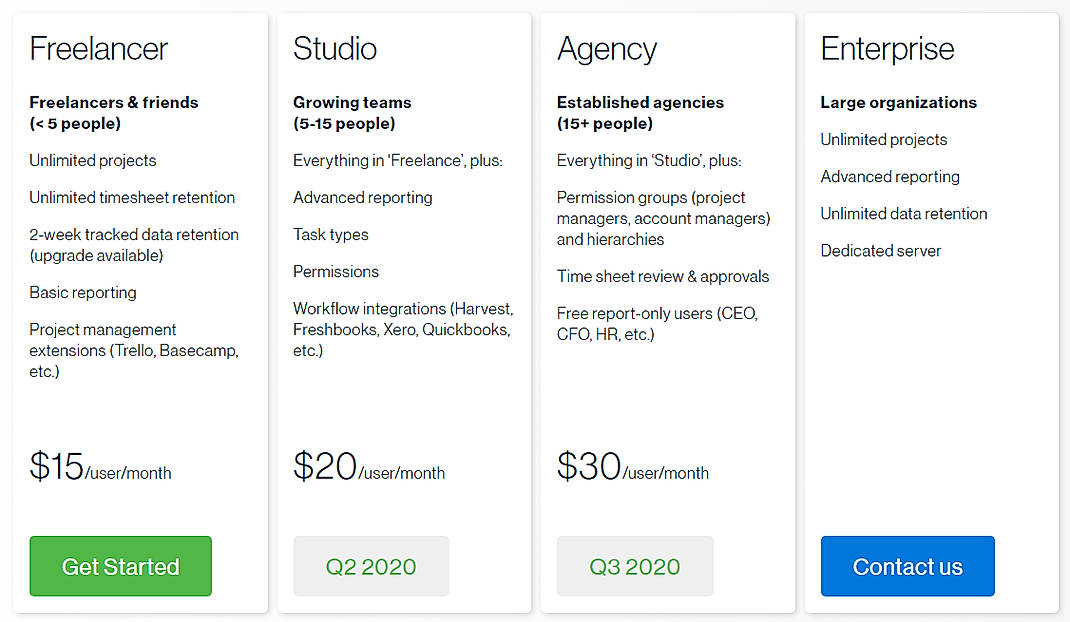Click the $30/user/month price label
This screenshot has width=1070, height=622.
[x=633, y=466]
